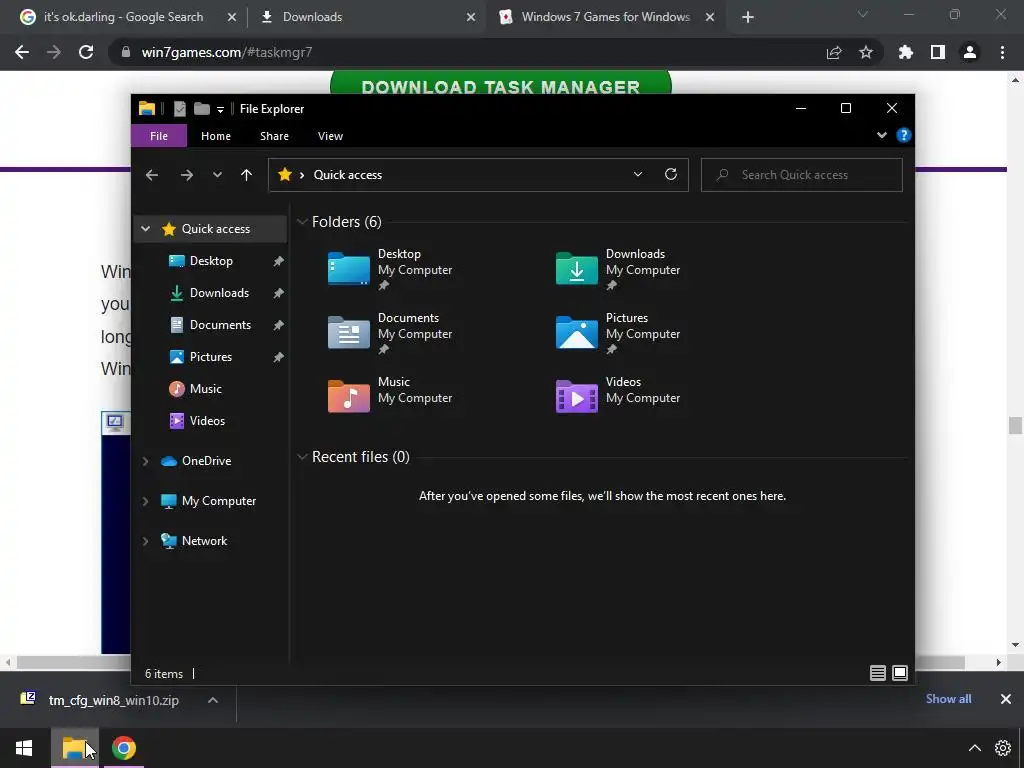Expand the Network tree node

click(x=146, y=541)
